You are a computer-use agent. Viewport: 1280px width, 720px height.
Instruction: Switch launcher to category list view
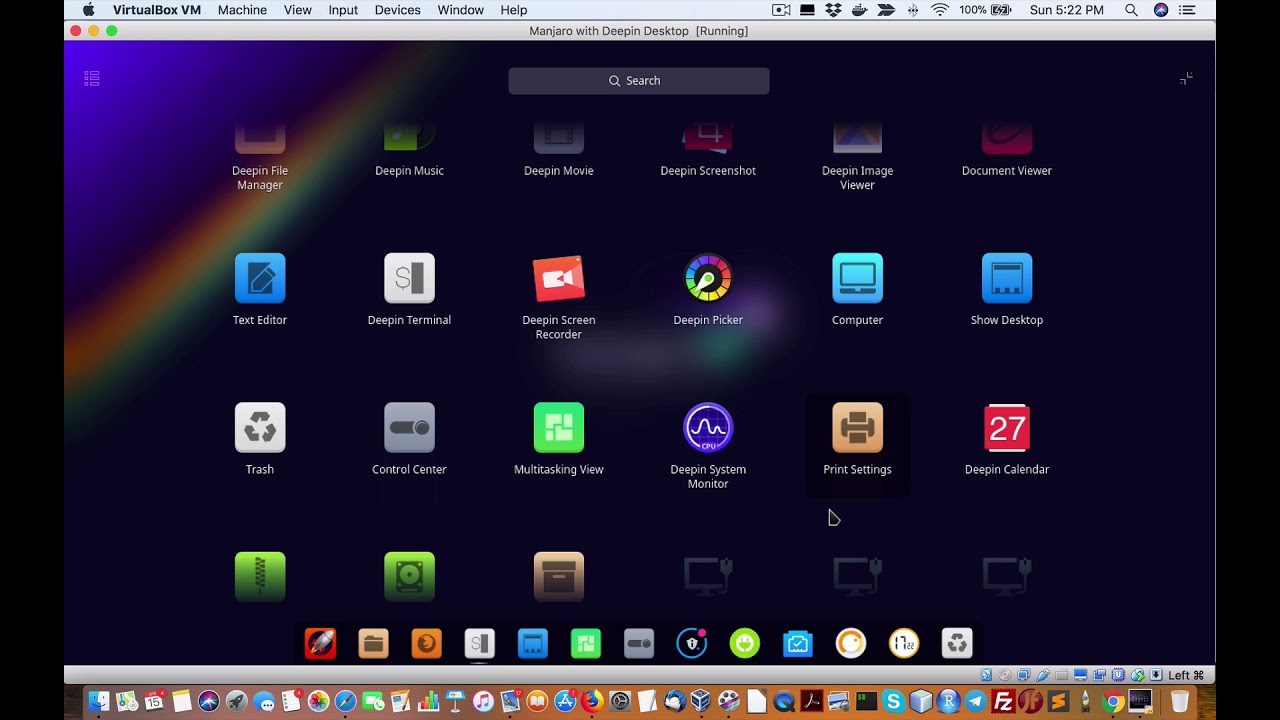click(x=92, y=78)
